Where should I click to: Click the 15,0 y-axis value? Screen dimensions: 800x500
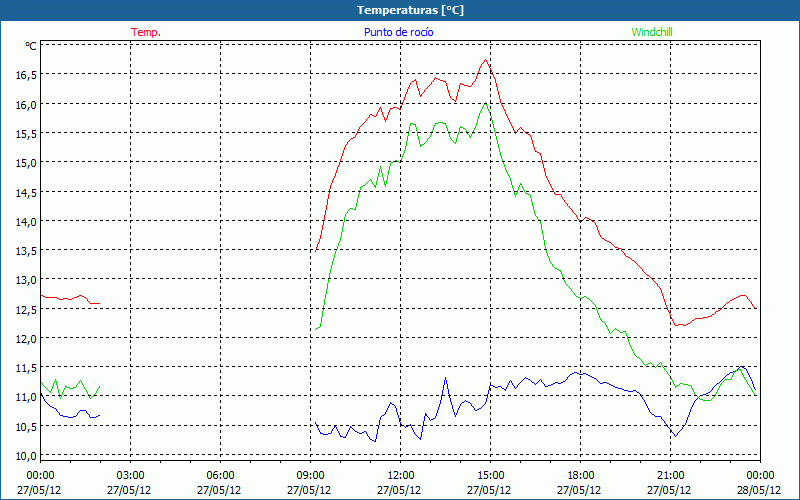26,163
